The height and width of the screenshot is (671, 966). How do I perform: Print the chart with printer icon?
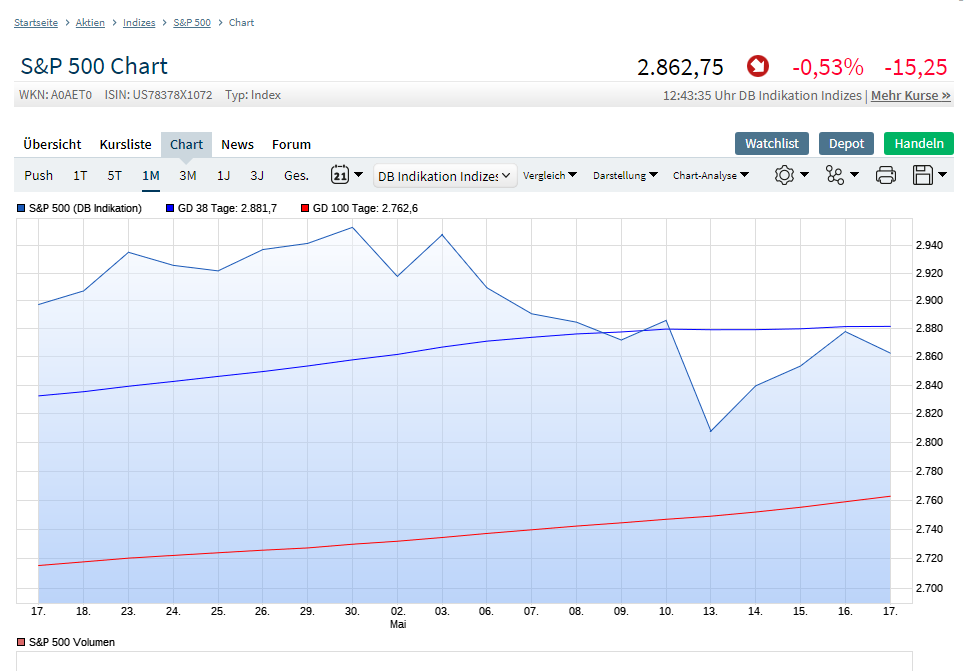click(x=885, y=175)
